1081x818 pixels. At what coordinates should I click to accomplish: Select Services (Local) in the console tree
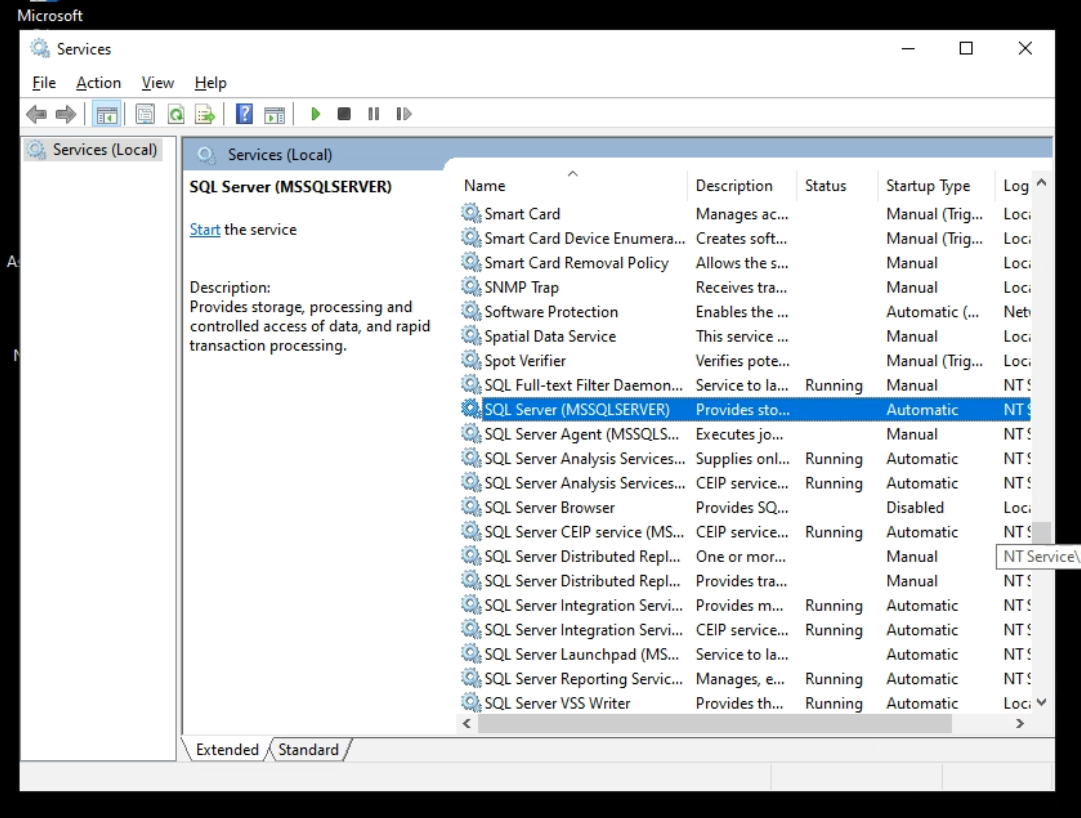pos(105,150)
